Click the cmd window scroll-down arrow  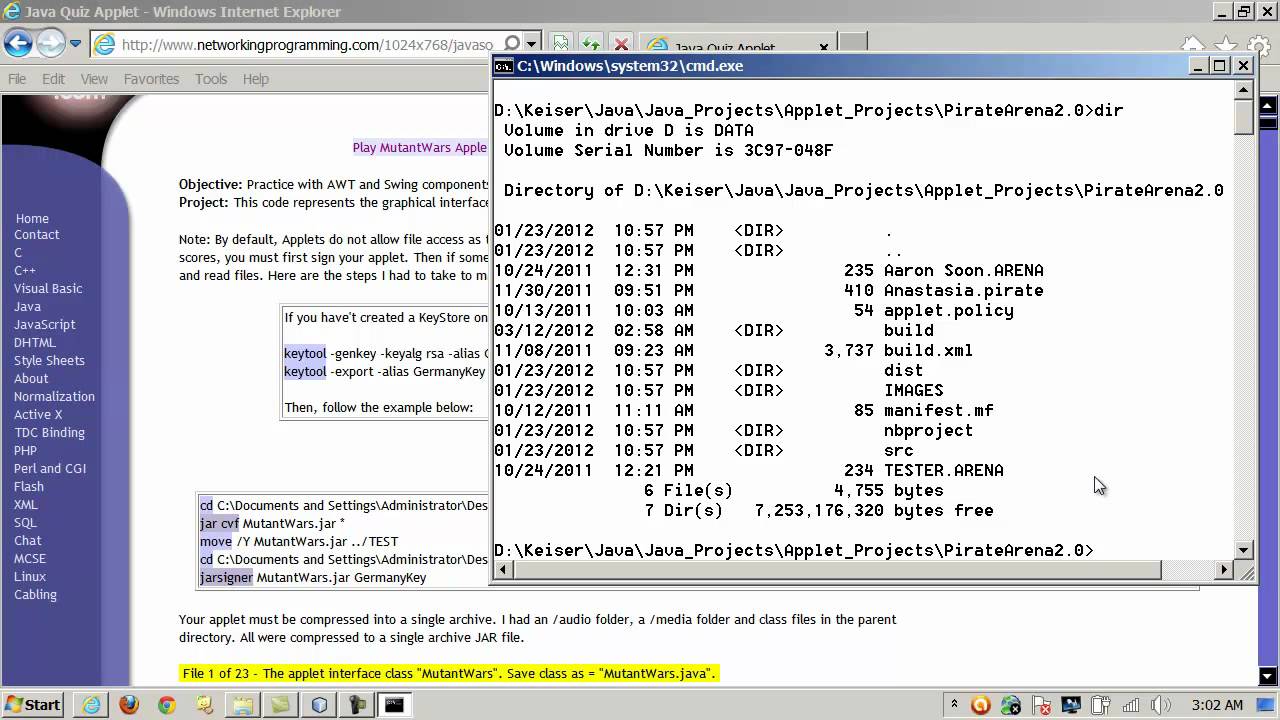1244,550
